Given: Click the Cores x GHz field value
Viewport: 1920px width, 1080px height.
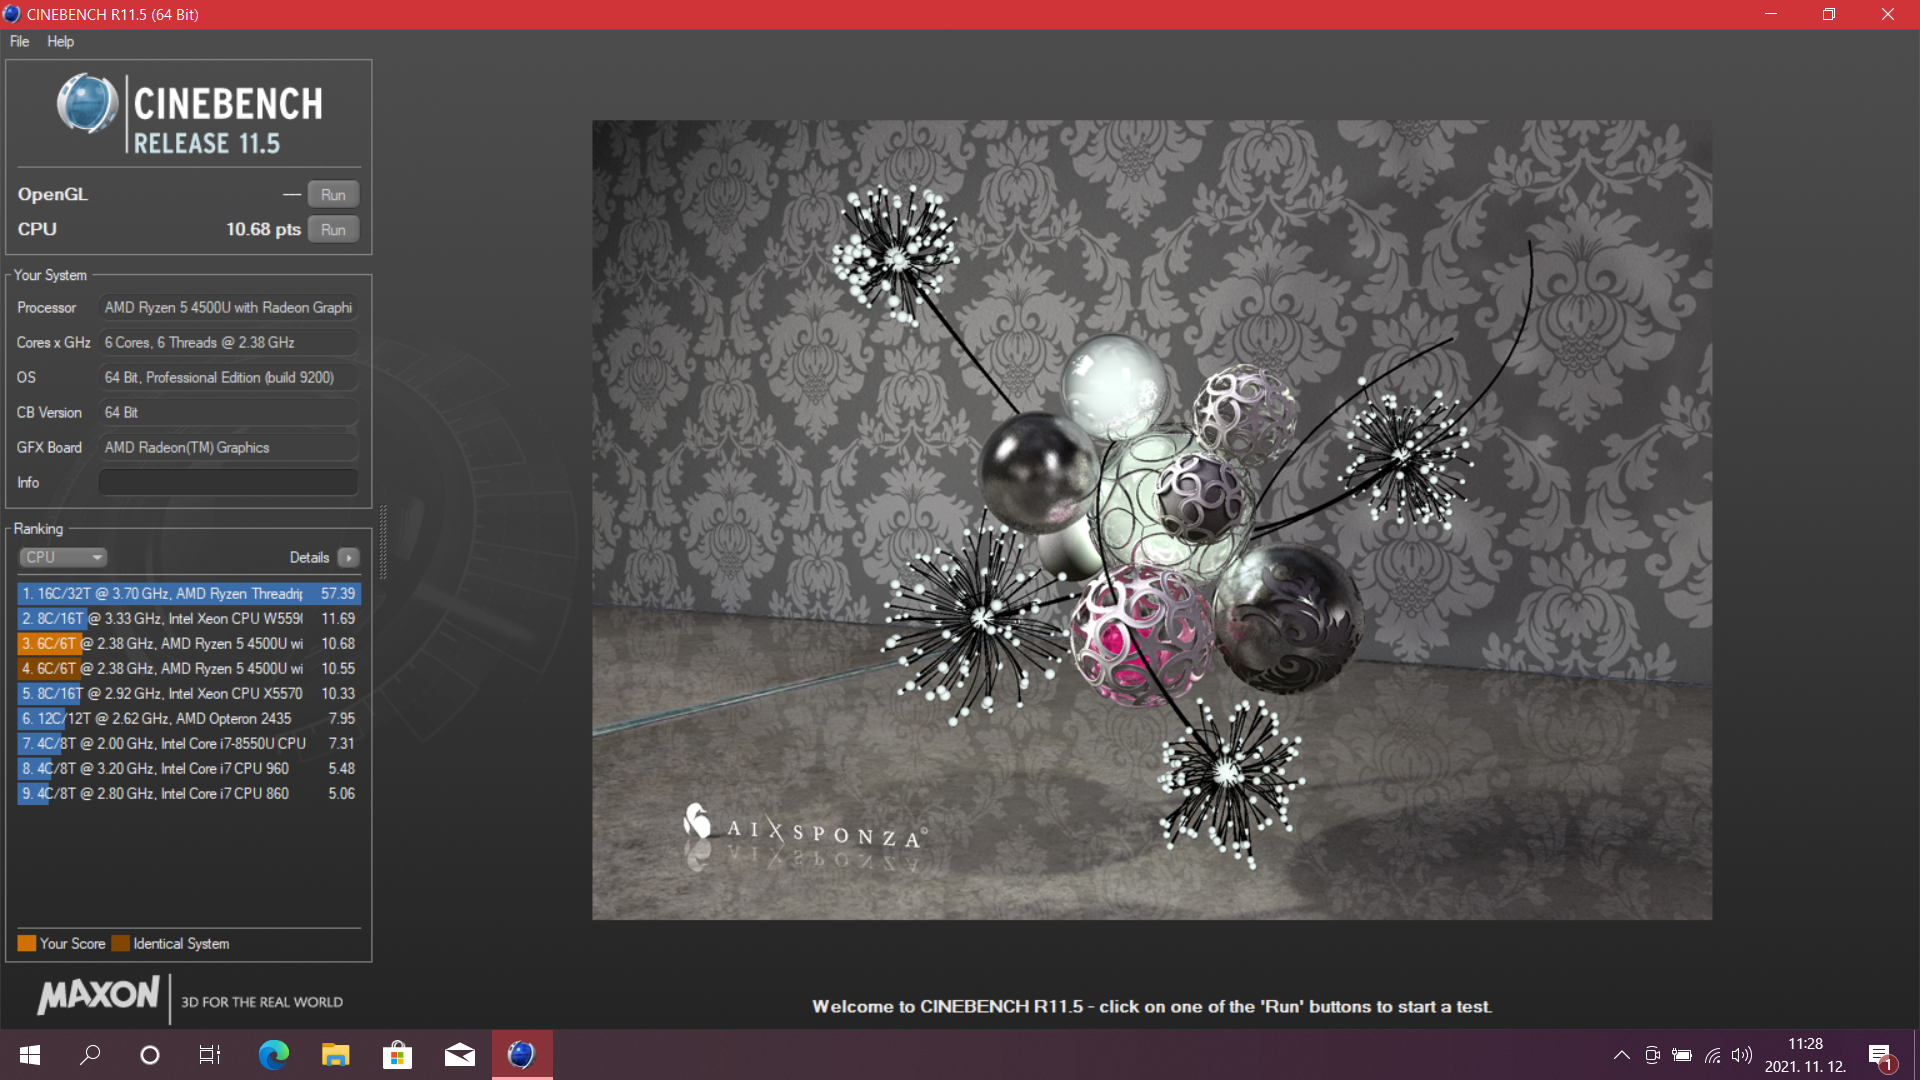Looking at the screenshot, I should 228,342.
